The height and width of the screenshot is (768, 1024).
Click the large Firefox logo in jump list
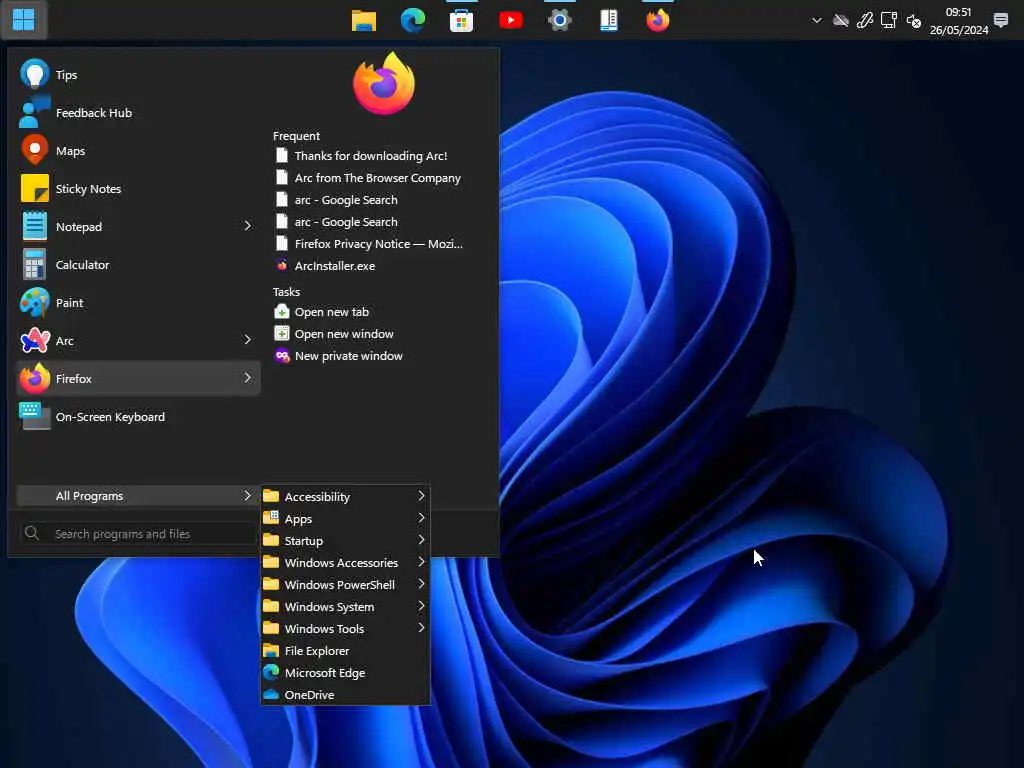point(384,84)
